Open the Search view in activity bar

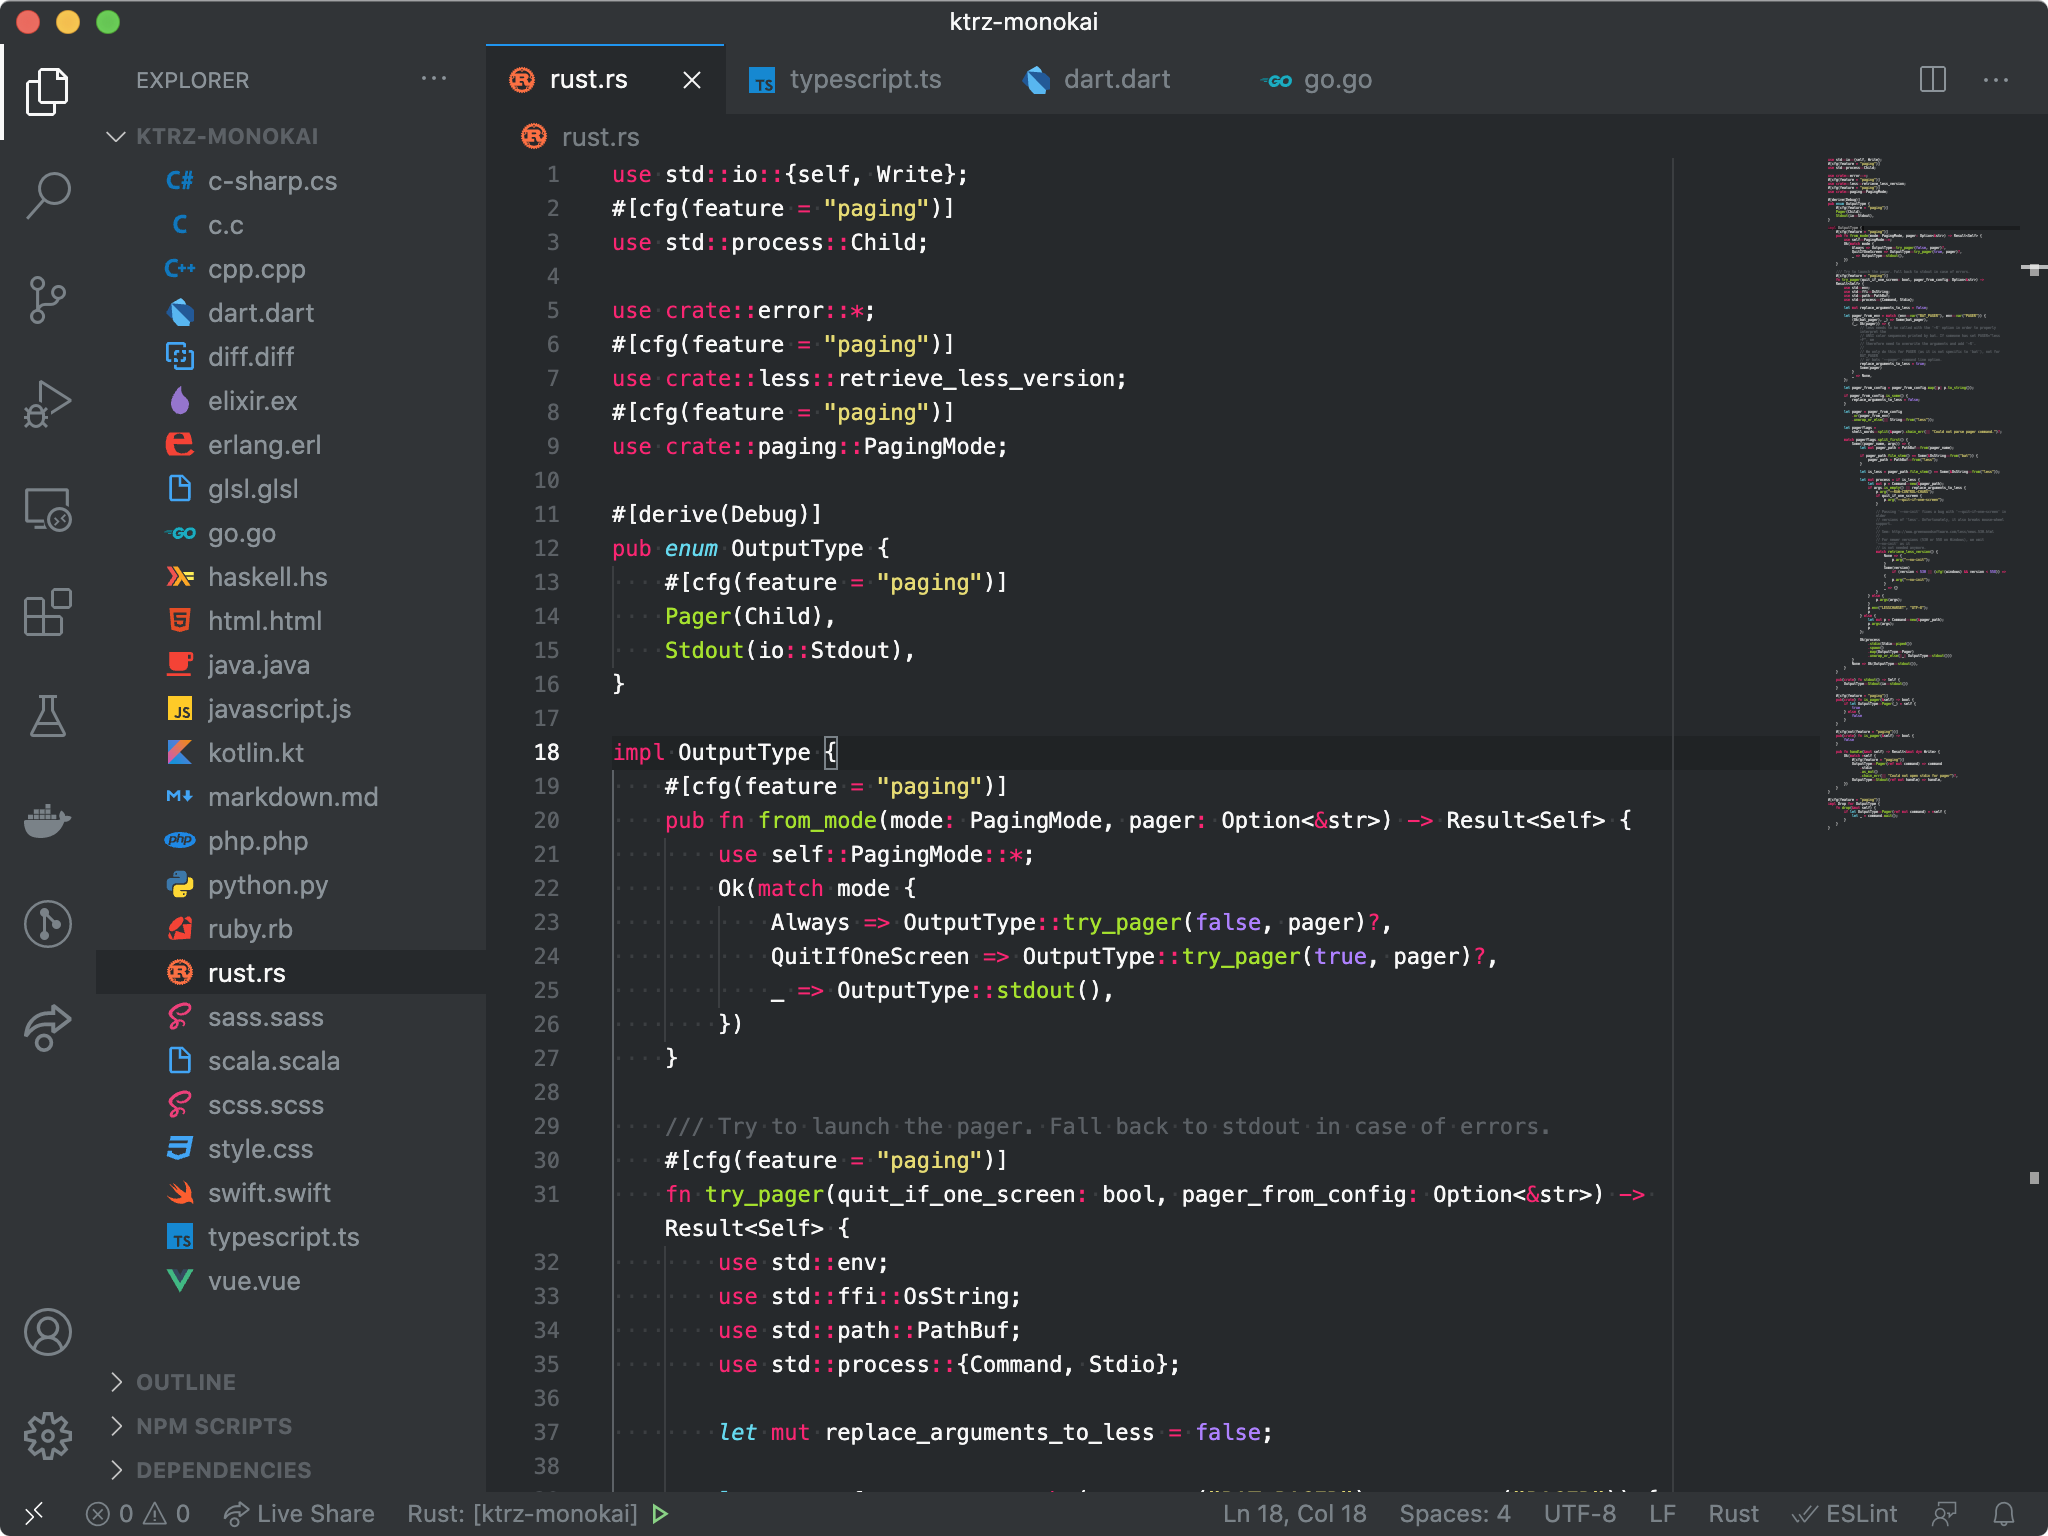tap(47, 194)
